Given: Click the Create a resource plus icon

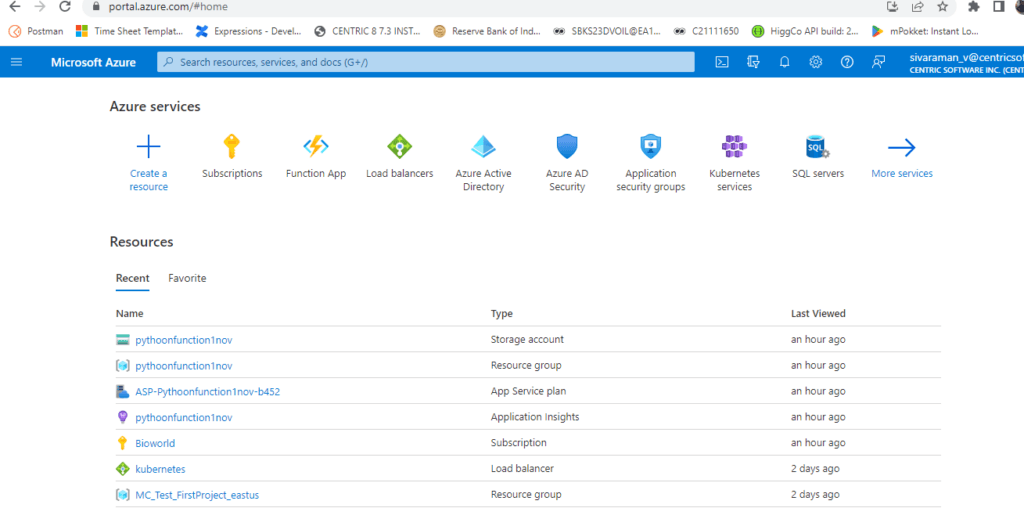Looking at the screenshot, I should point(148,147).
